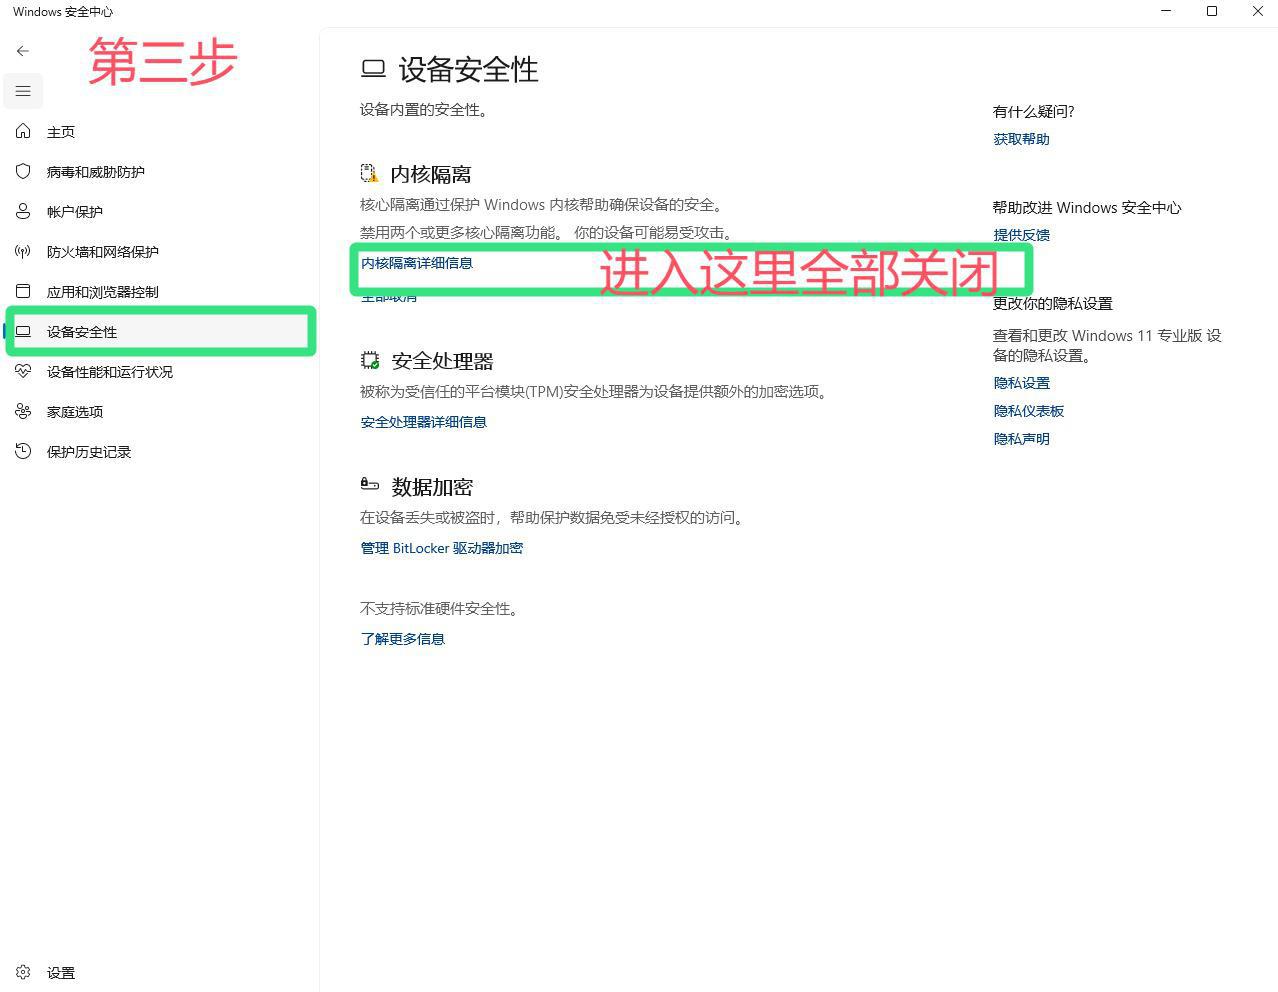Image resolution: width=1278 pixels, height=992 pixels.
Task: Click the back arrow icon
Action: pos(23,51)
